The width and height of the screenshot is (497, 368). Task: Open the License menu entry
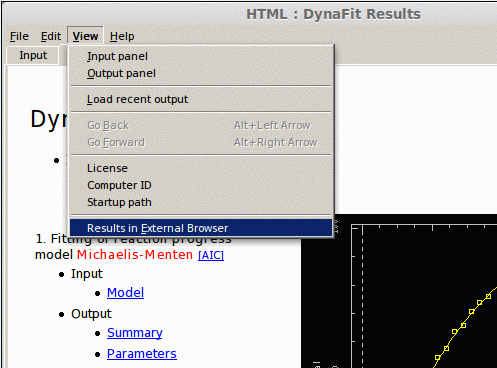pyautogui.click(x=201, y=168)
